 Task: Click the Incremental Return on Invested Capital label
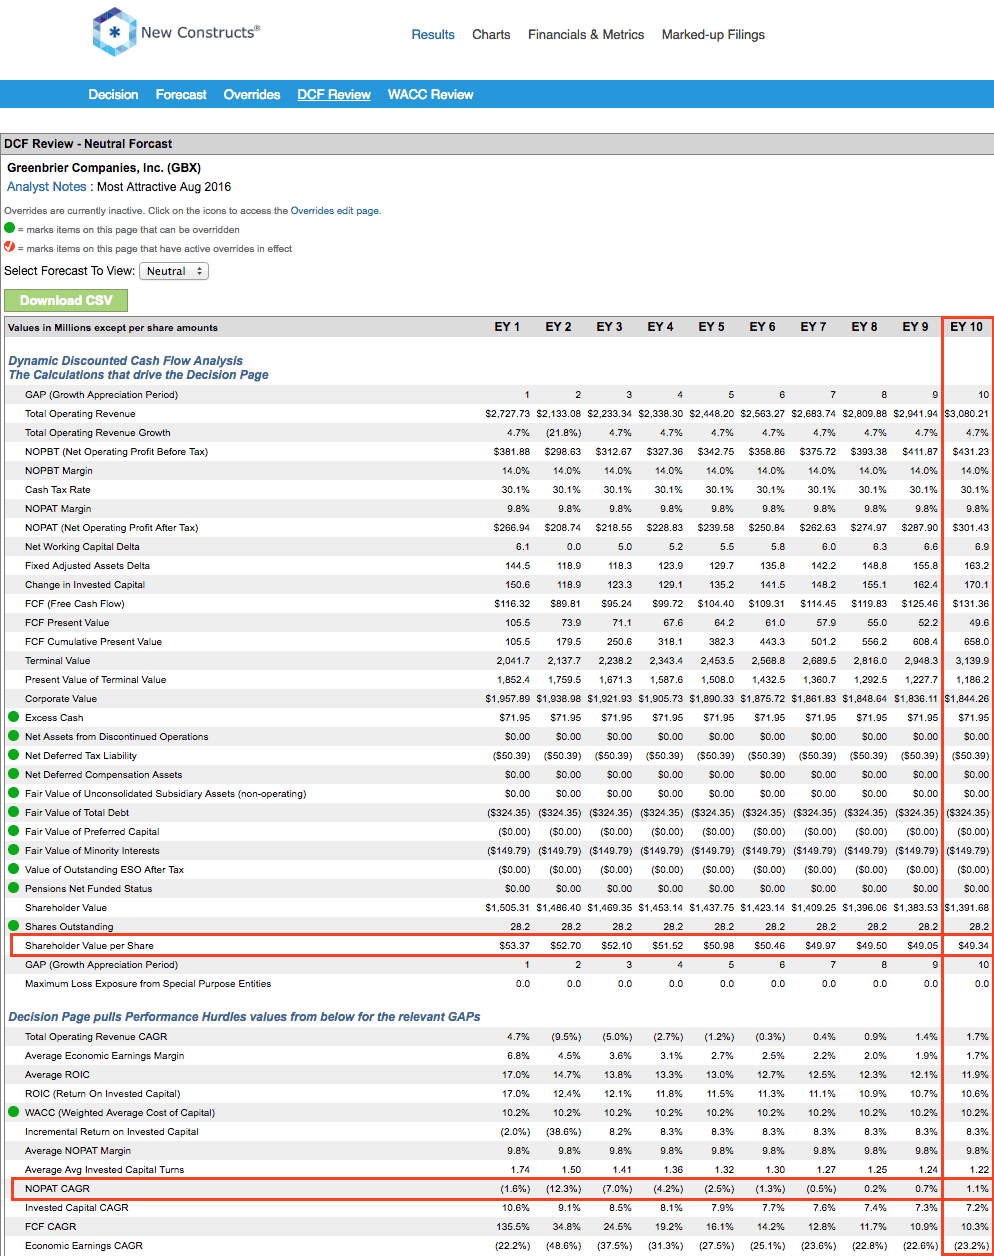pyautogui.click(x=112, y=1131)
